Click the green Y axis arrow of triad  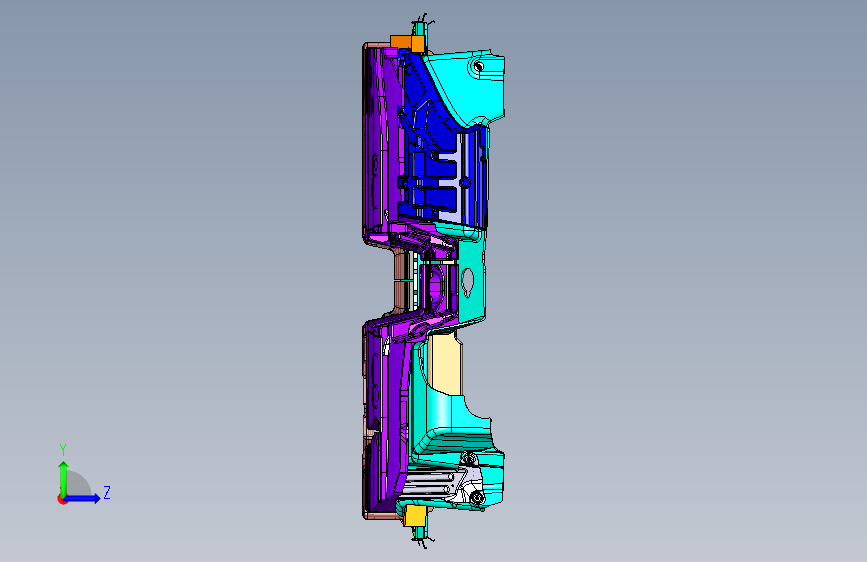click(x=63, y=478)
